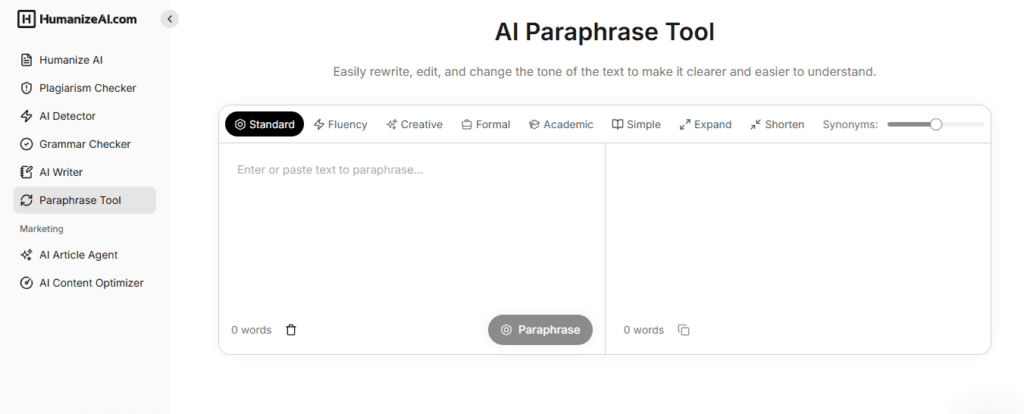
Task: Select the Formal tone mode
Action: click(486, 124)
